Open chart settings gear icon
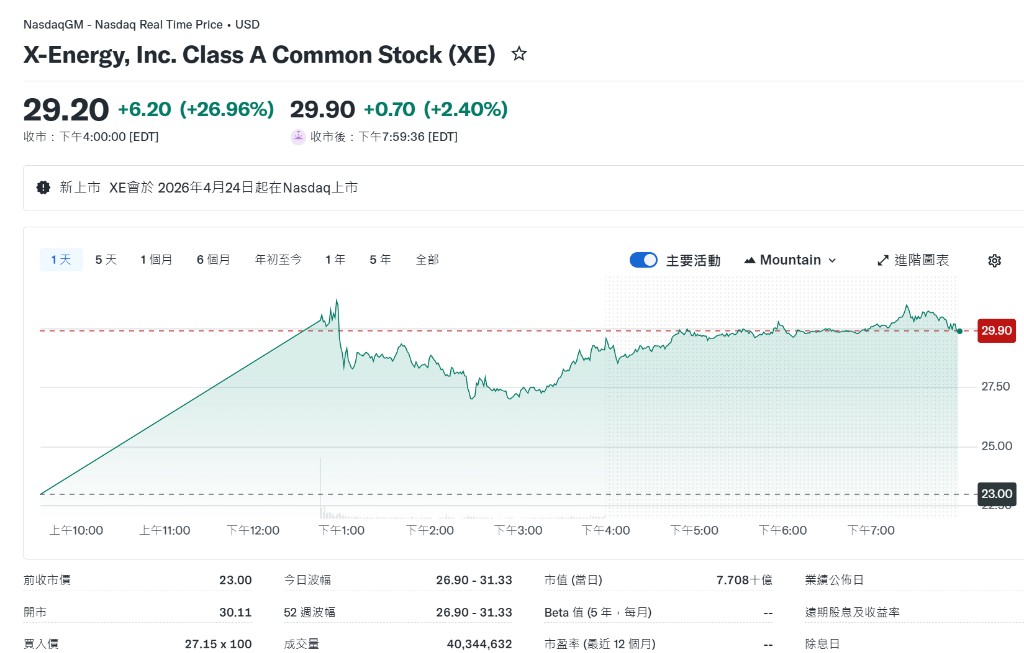Screen dimensions: 1024x653 [994, 260]
